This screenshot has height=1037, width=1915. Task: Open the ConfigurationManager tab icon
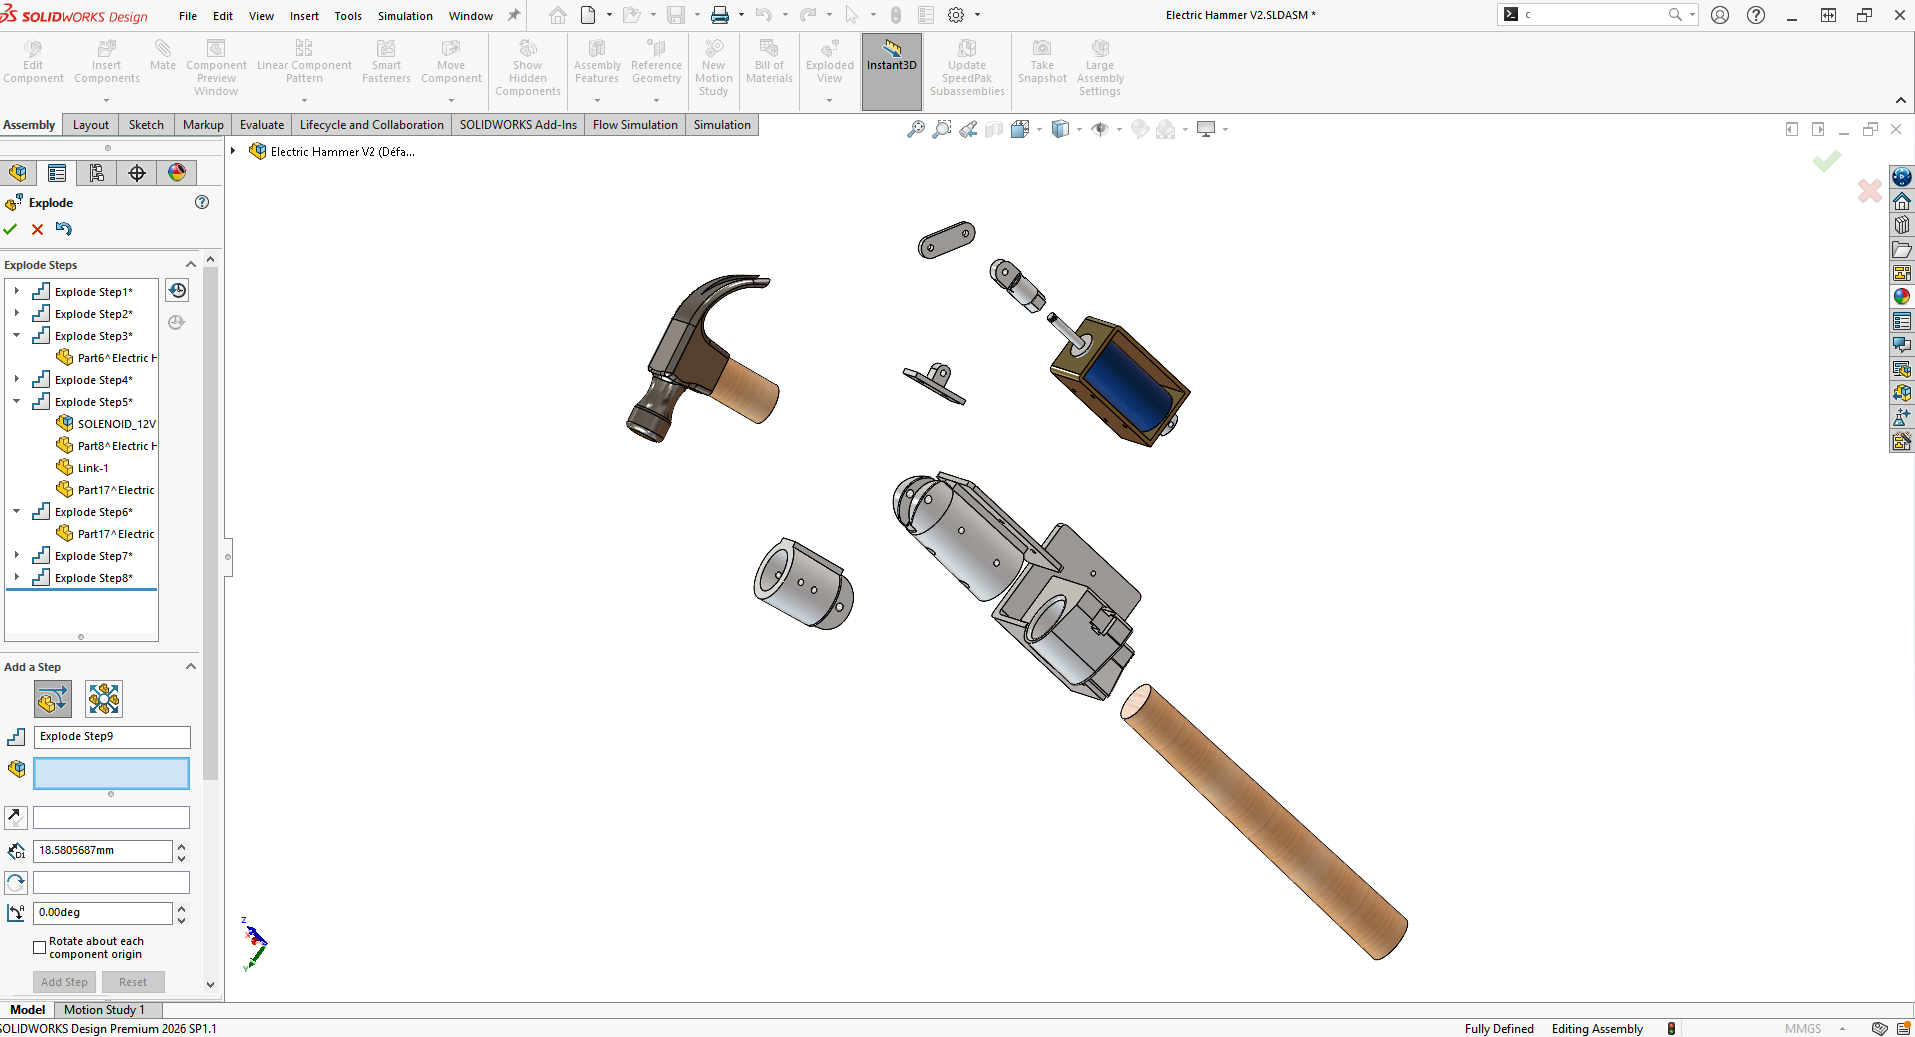(97, 173)
